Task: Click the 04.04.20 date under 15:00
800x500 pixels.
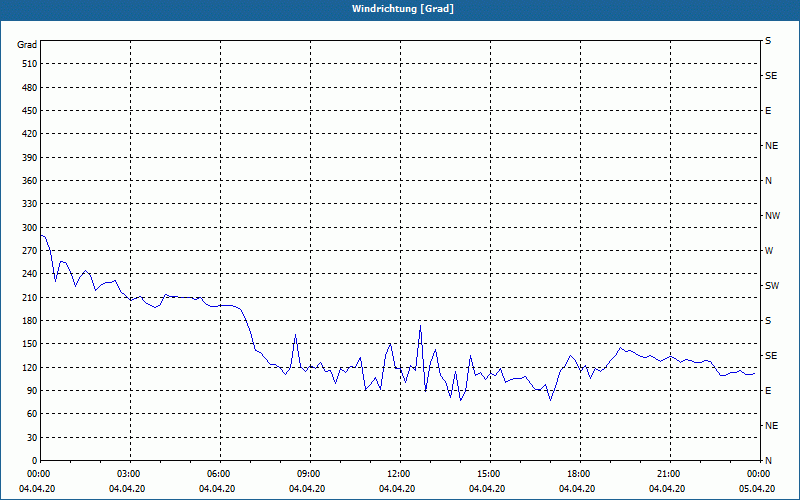Action: [487, 489]
